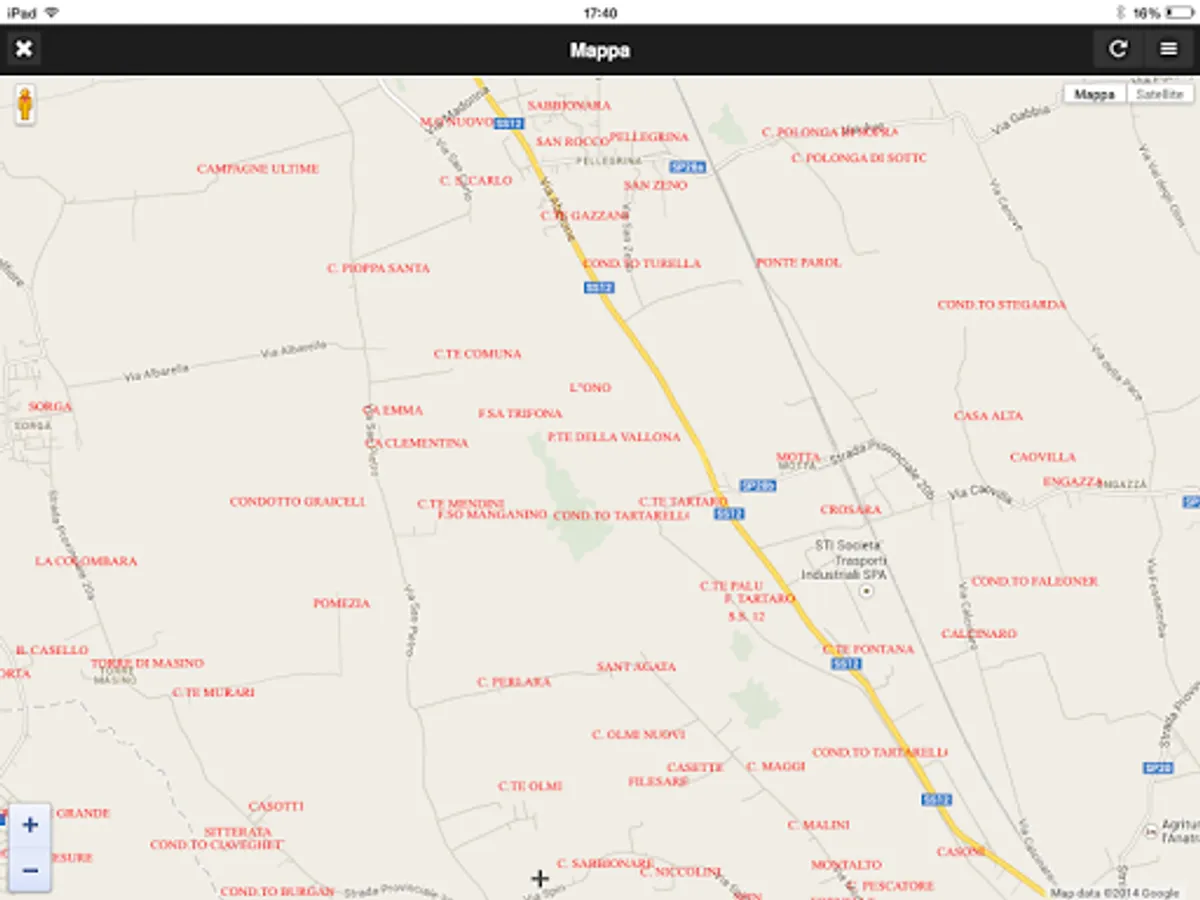Select the CAMPAGNE ULTIME label

click(258, 169)
